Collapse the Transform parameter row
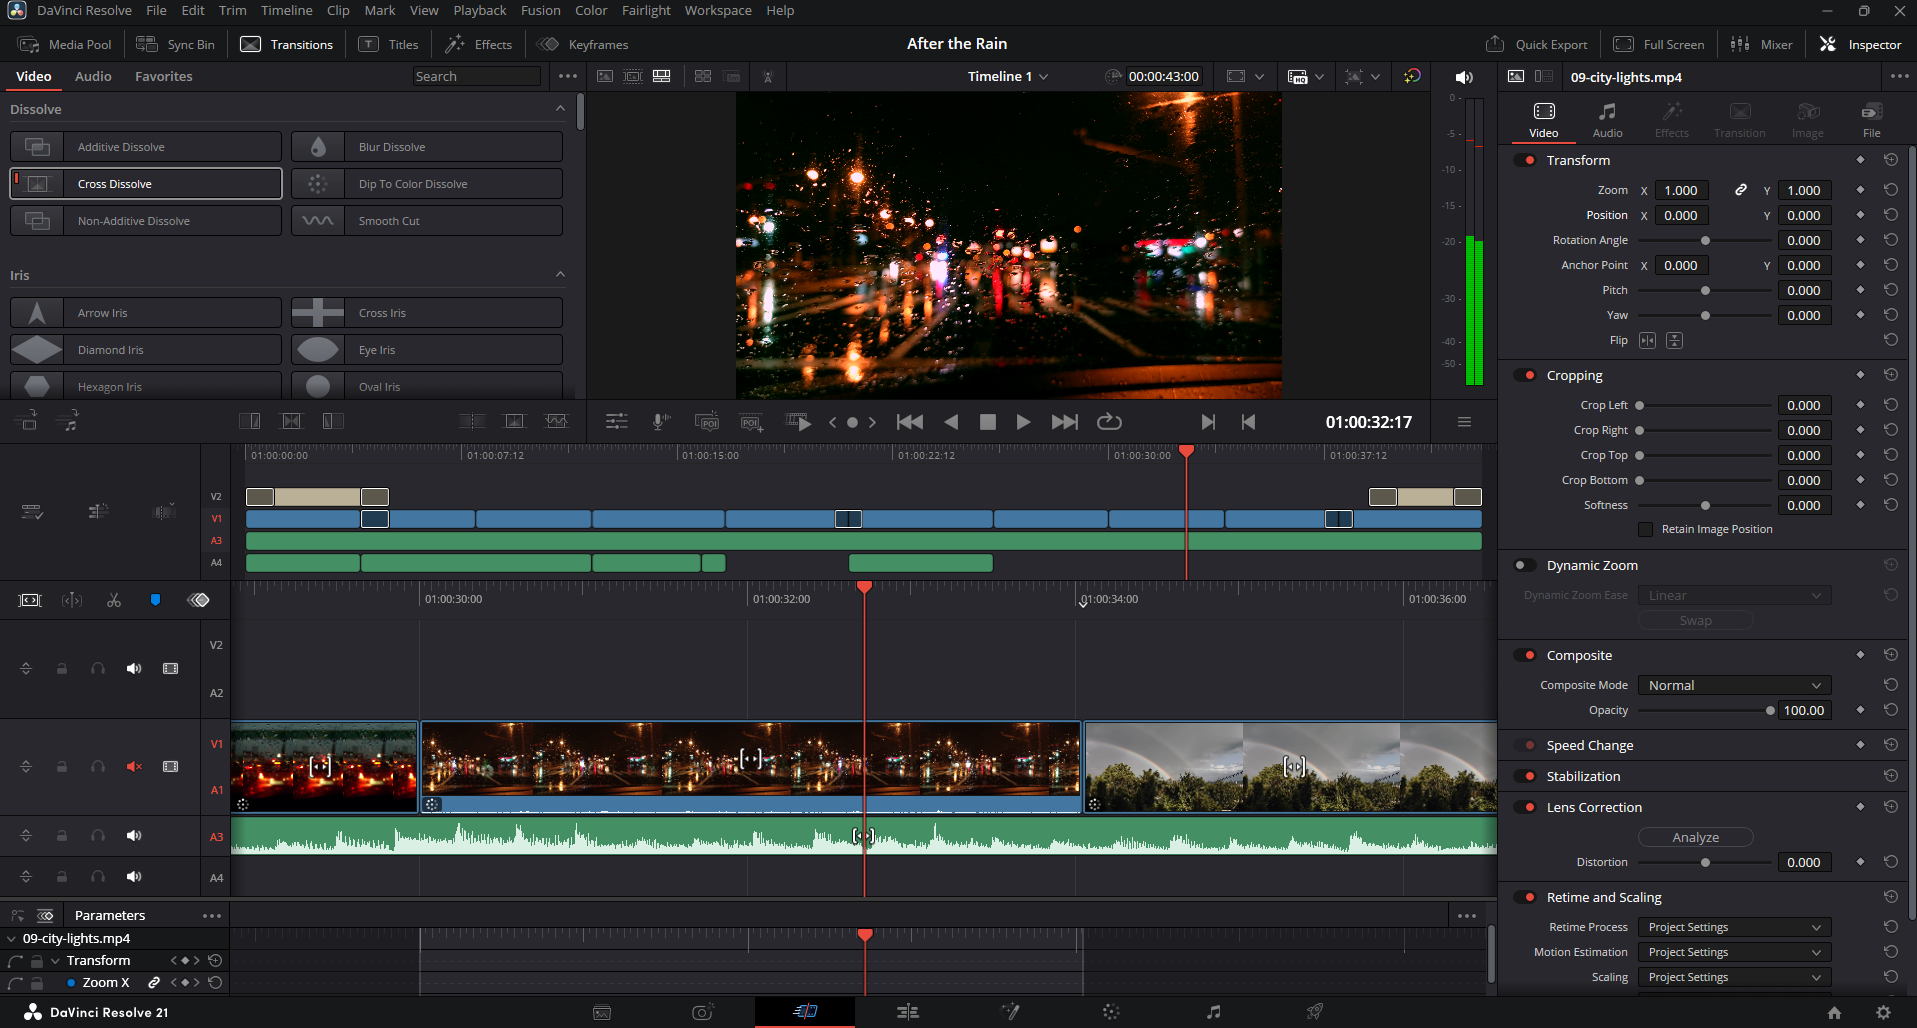 (x=55, y=961)
